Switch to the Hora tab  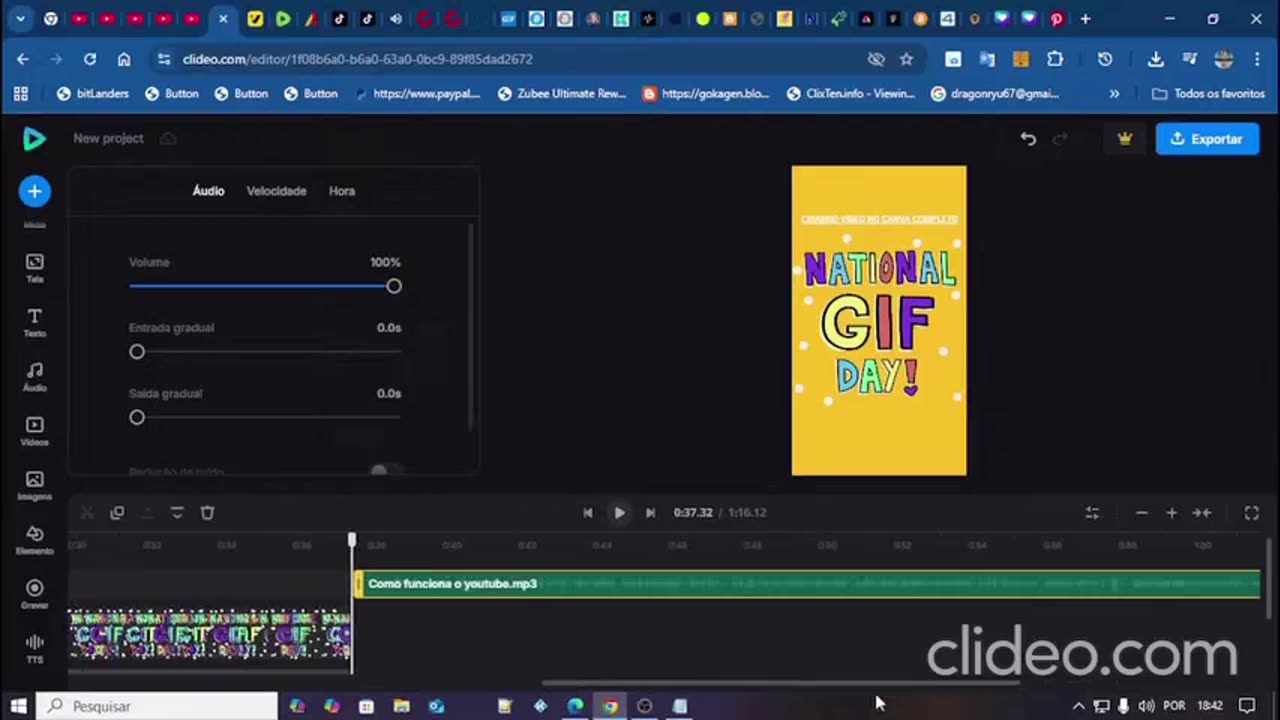tap(342, 191)
